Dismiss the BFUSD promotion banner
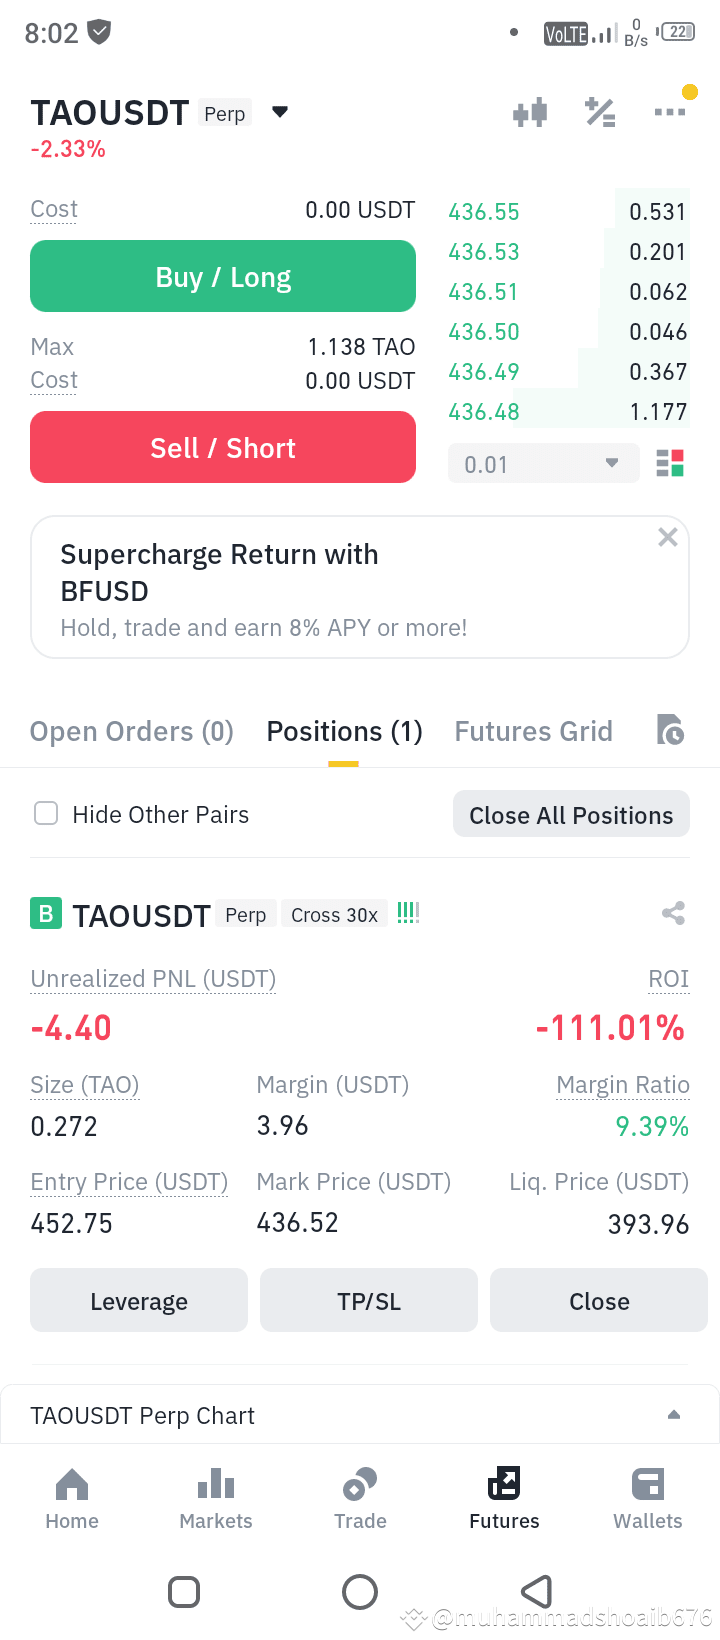The height and width of the screenshot is (1640, 720). (x=668, y=537)
